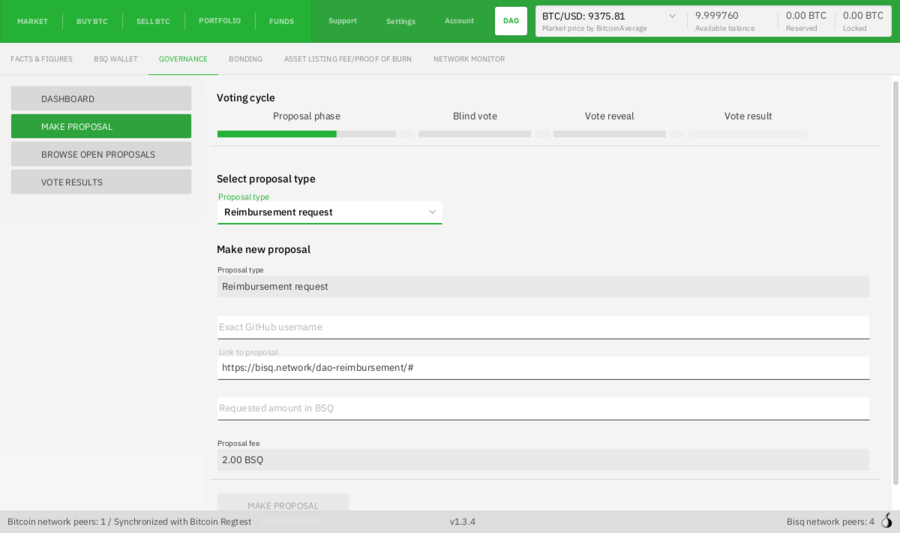Click the Bisq logo icon in status bar
The height and width of the screenshot is (533, 900).
(886, 521)
